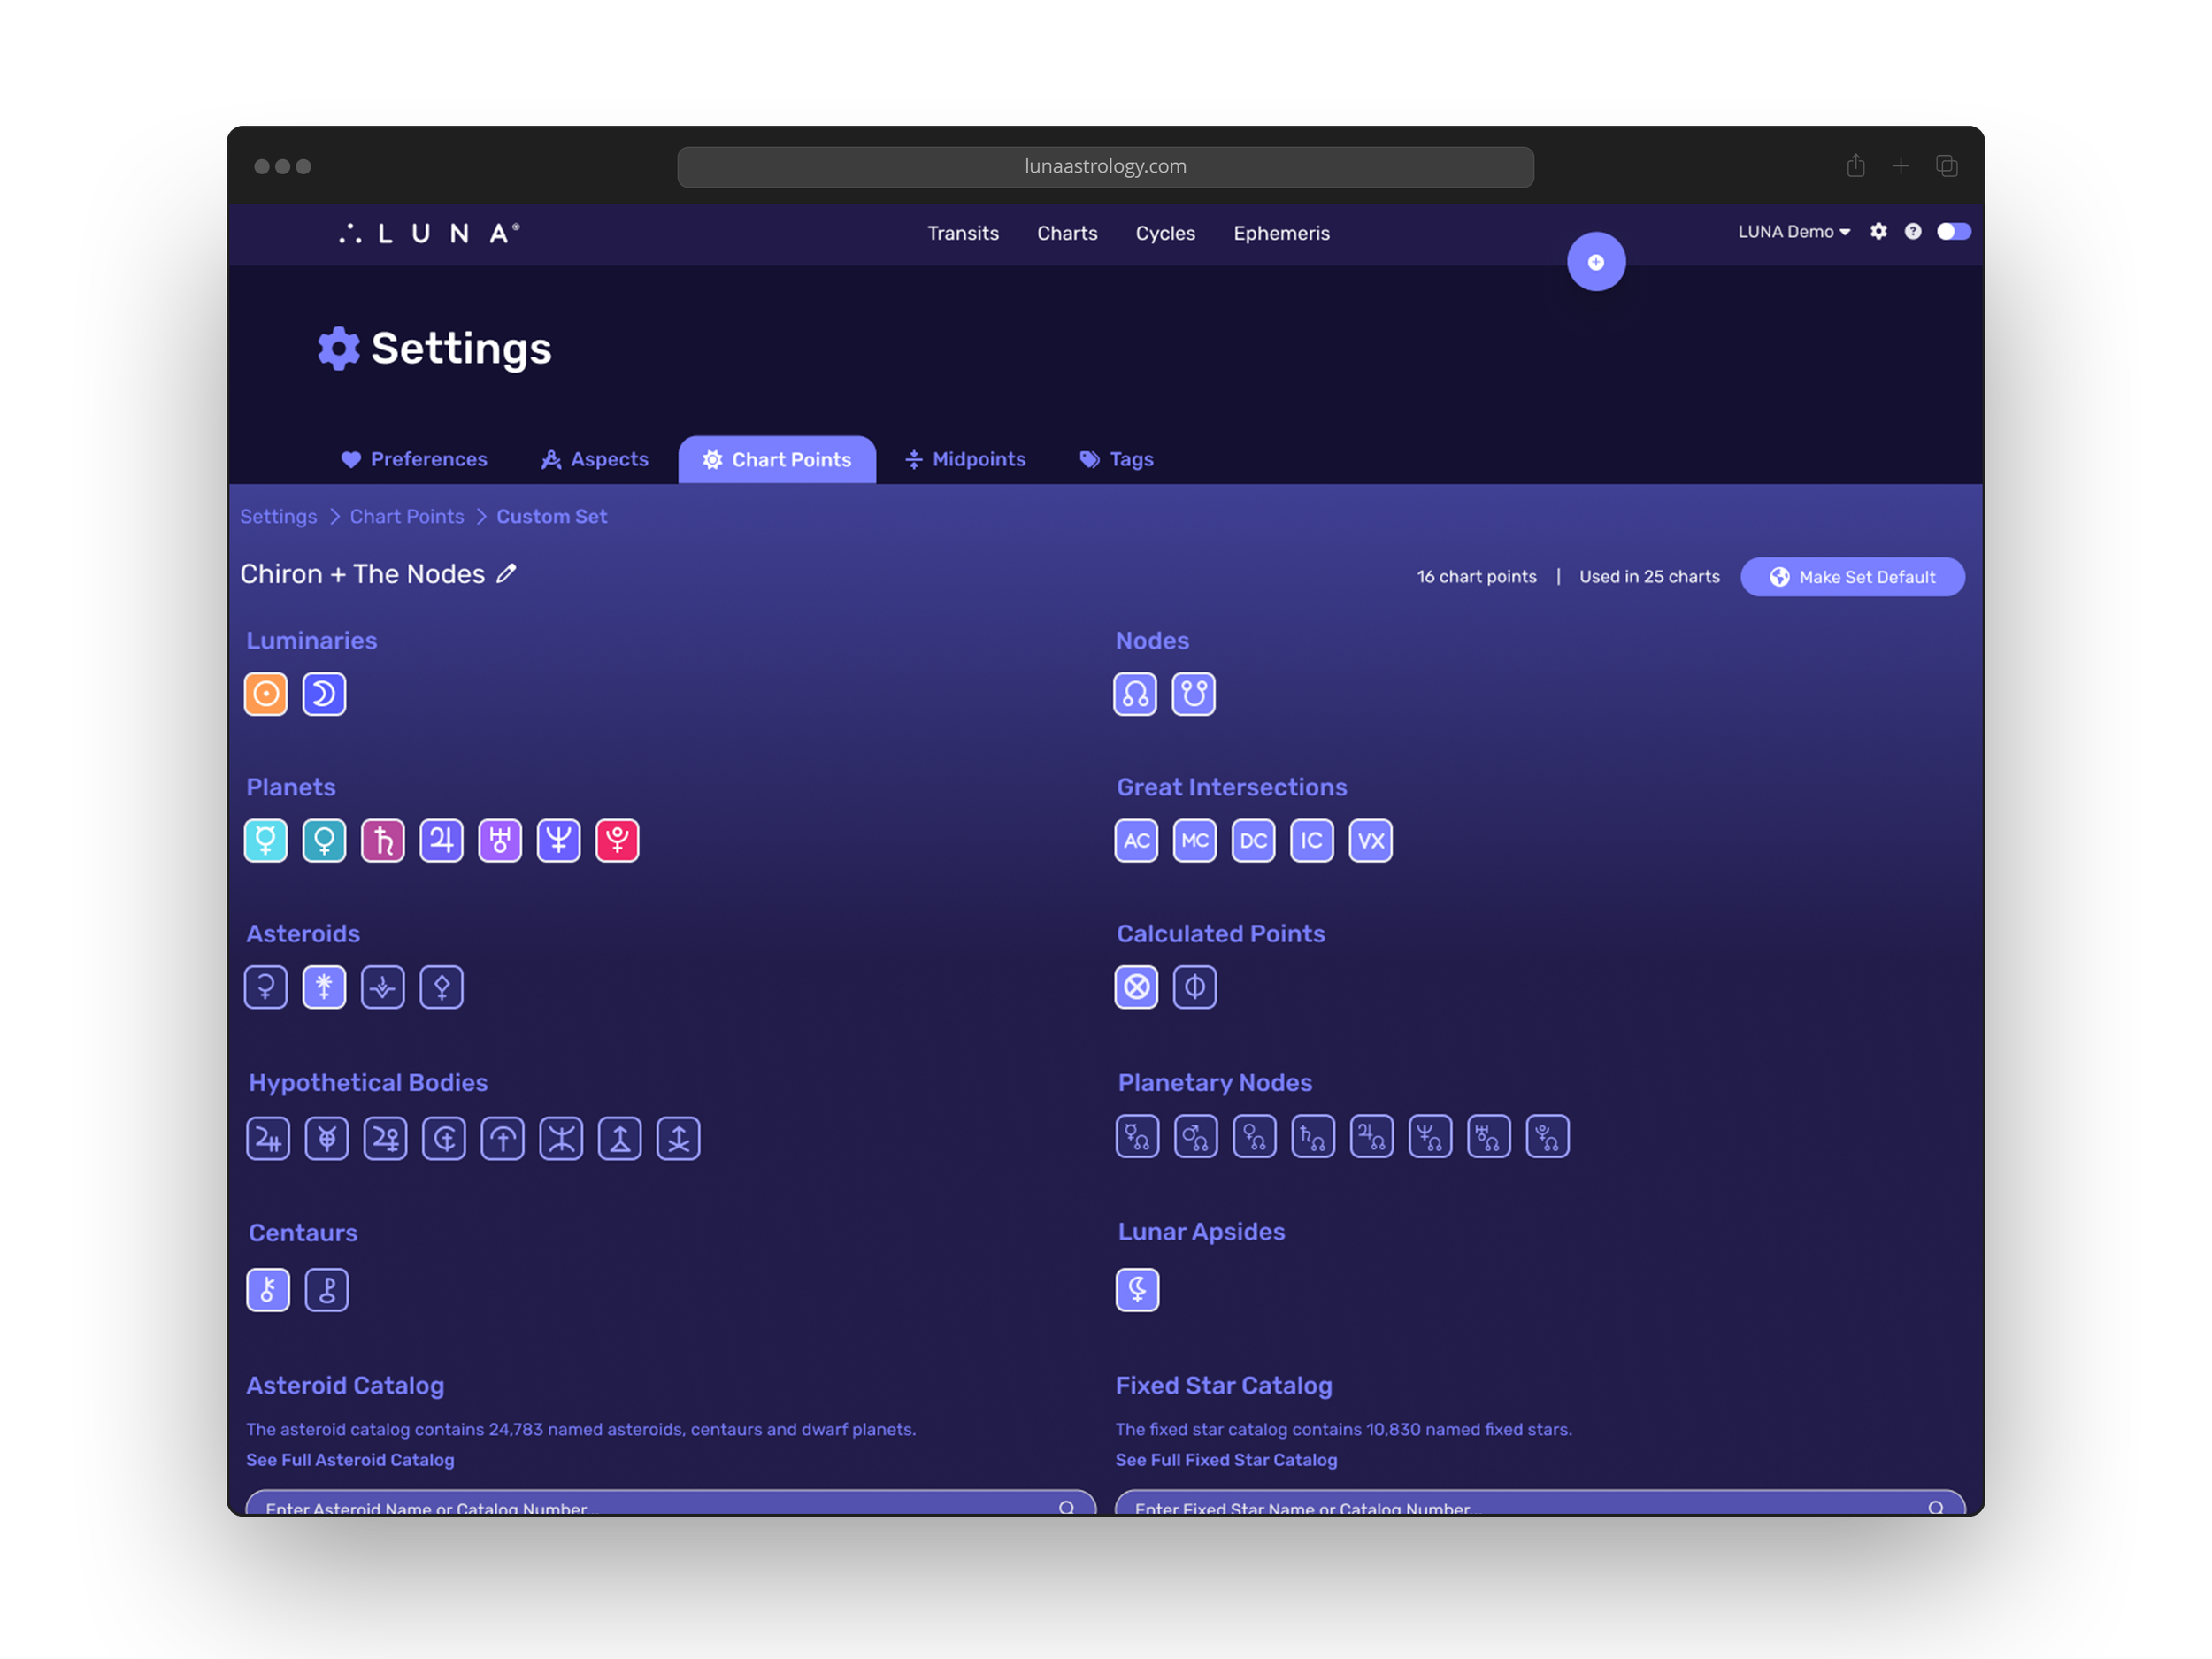The height and width of the screenshot is (1659, 2212).
Task: Enable the Chiron centaur point
Action: click(x=268, y=1290)
